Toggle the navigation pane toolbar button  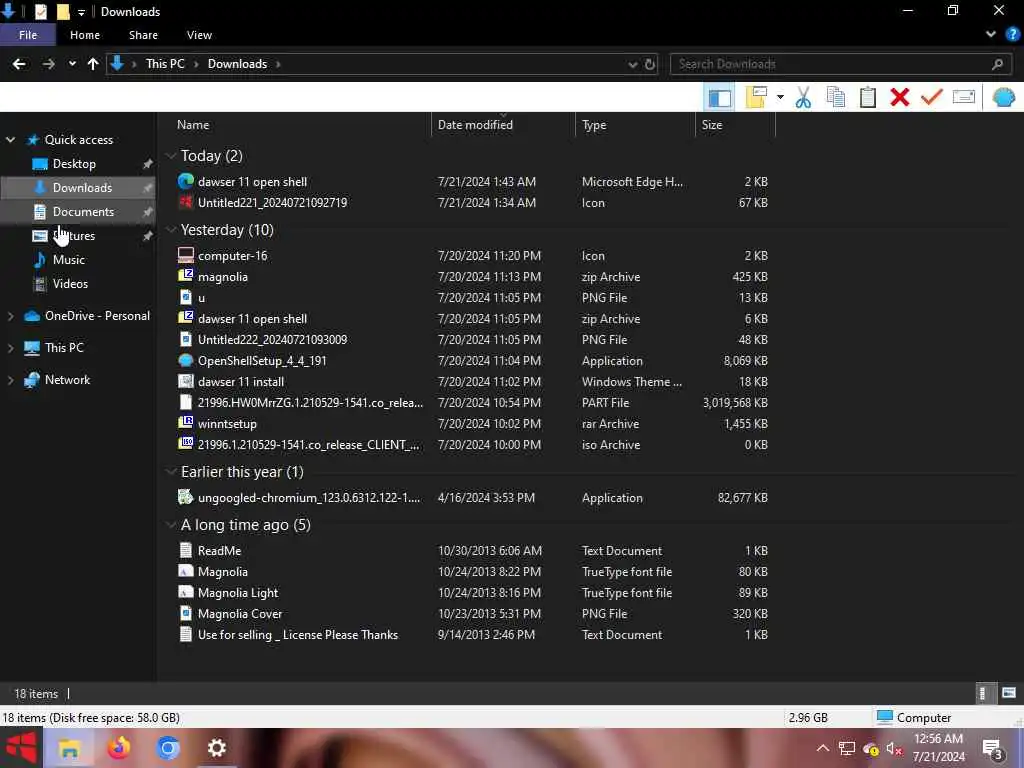point(719,98)
